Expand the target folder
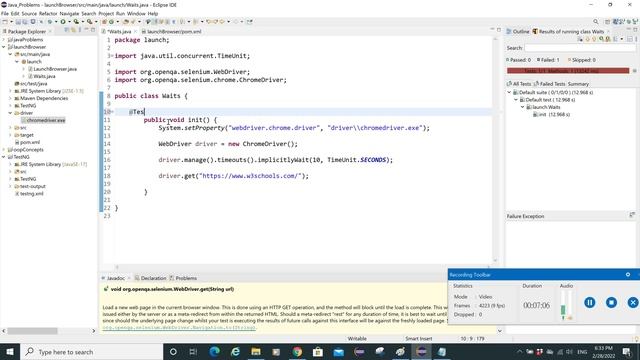This screenshot has width=640, height=360. [10, 135]
